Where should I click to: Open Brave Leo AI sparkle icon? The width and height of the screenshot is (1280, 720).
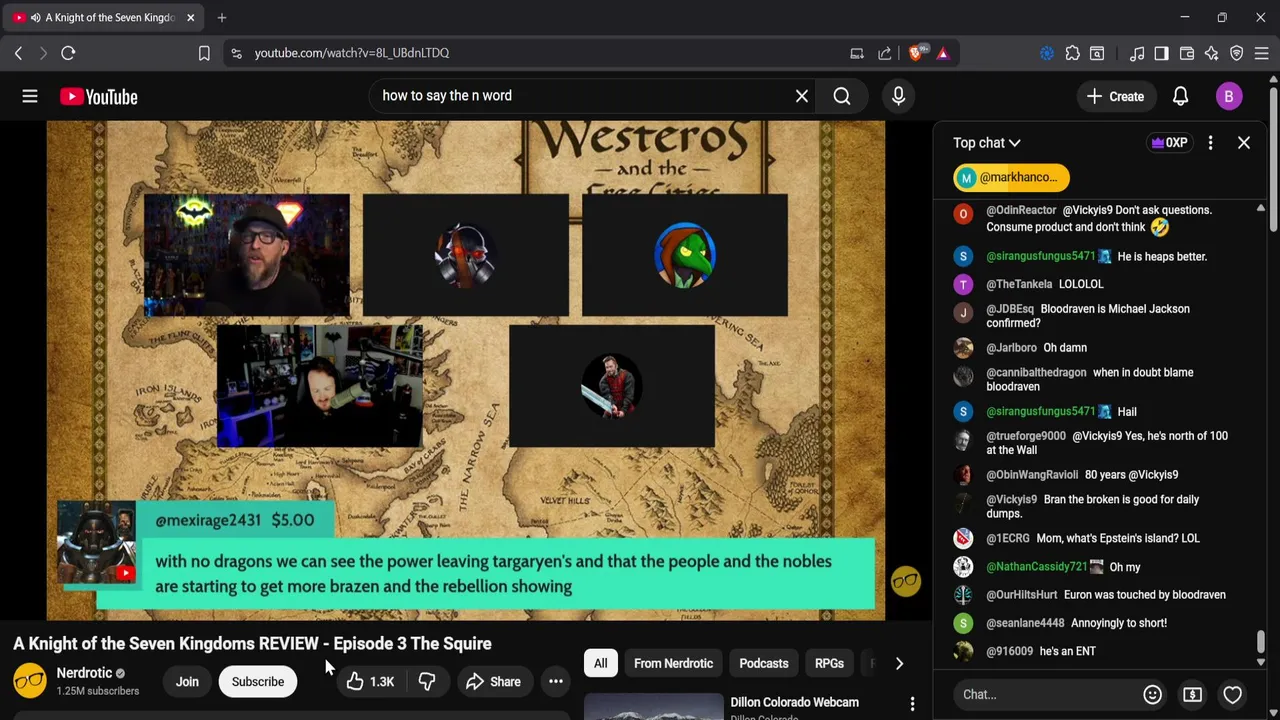(1212, 53)
